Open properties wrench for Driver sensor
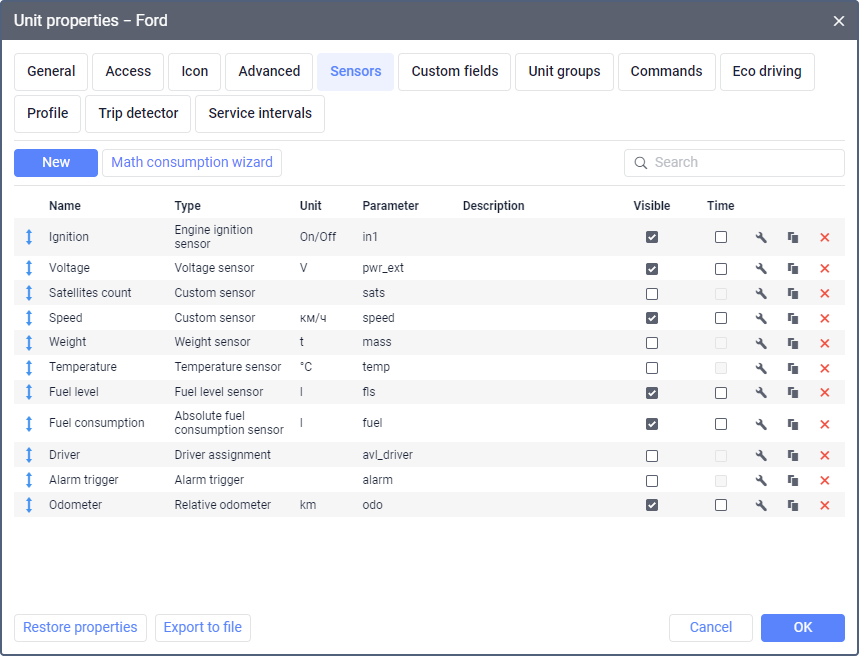 point(761,456)
